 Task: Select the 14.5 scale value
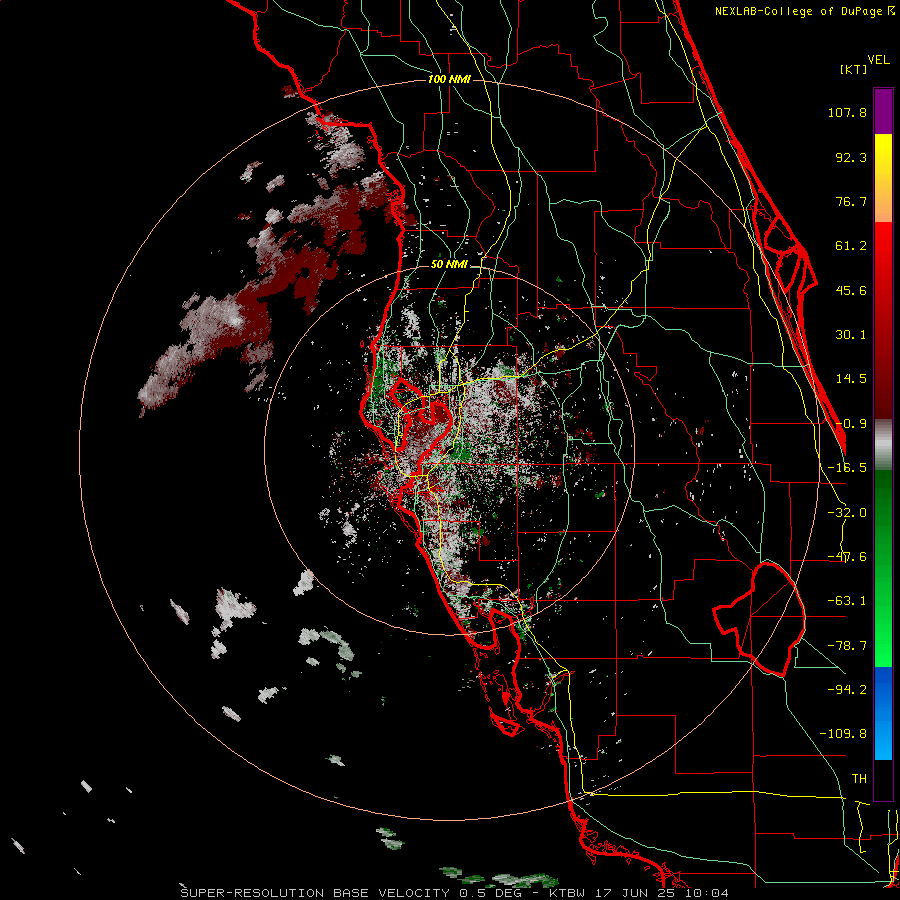(851, 379)
